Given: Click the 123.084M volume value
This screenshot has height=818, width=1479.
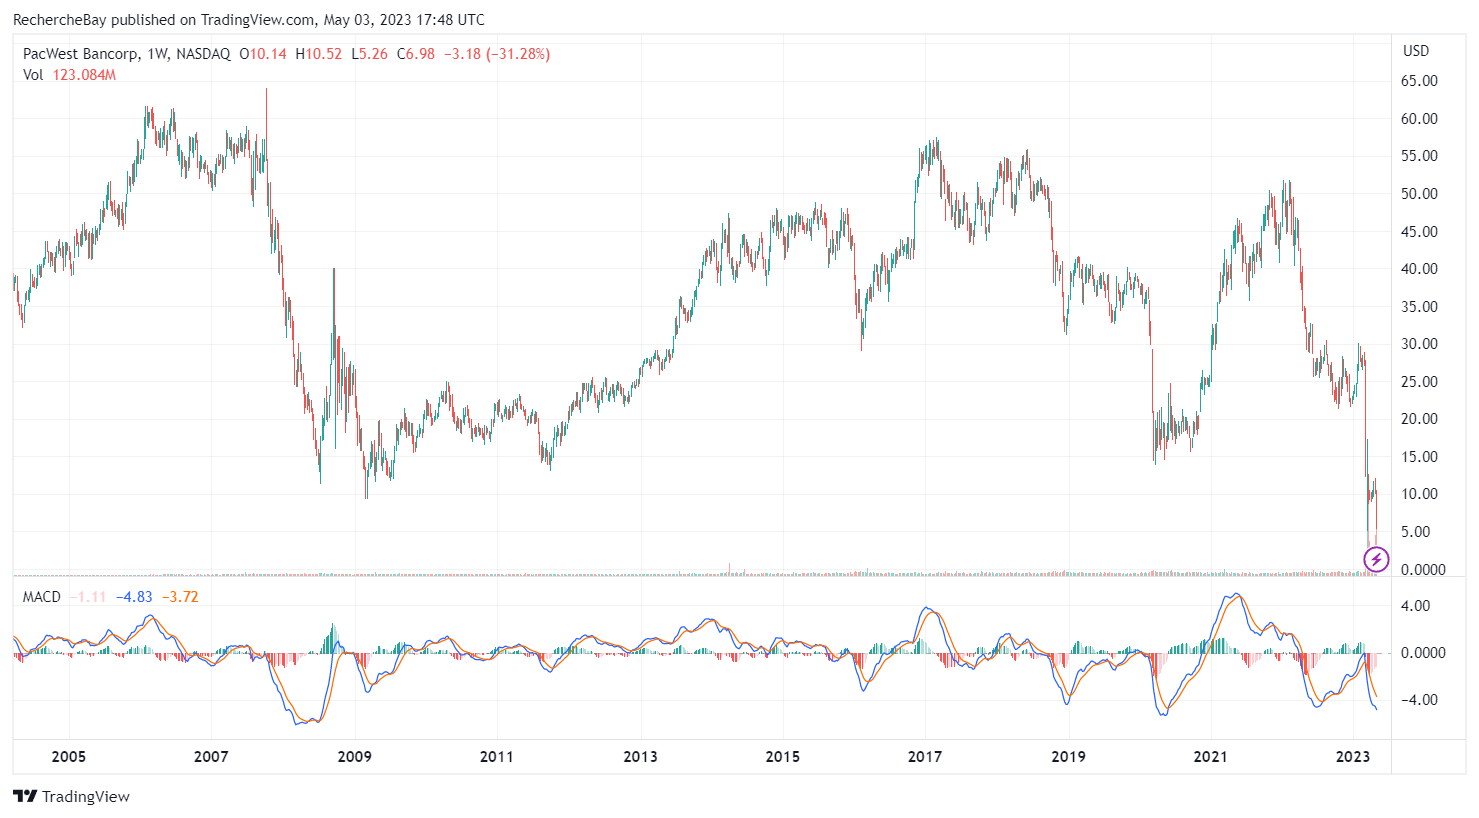Looking at the screenshot, I should point(84,75).
